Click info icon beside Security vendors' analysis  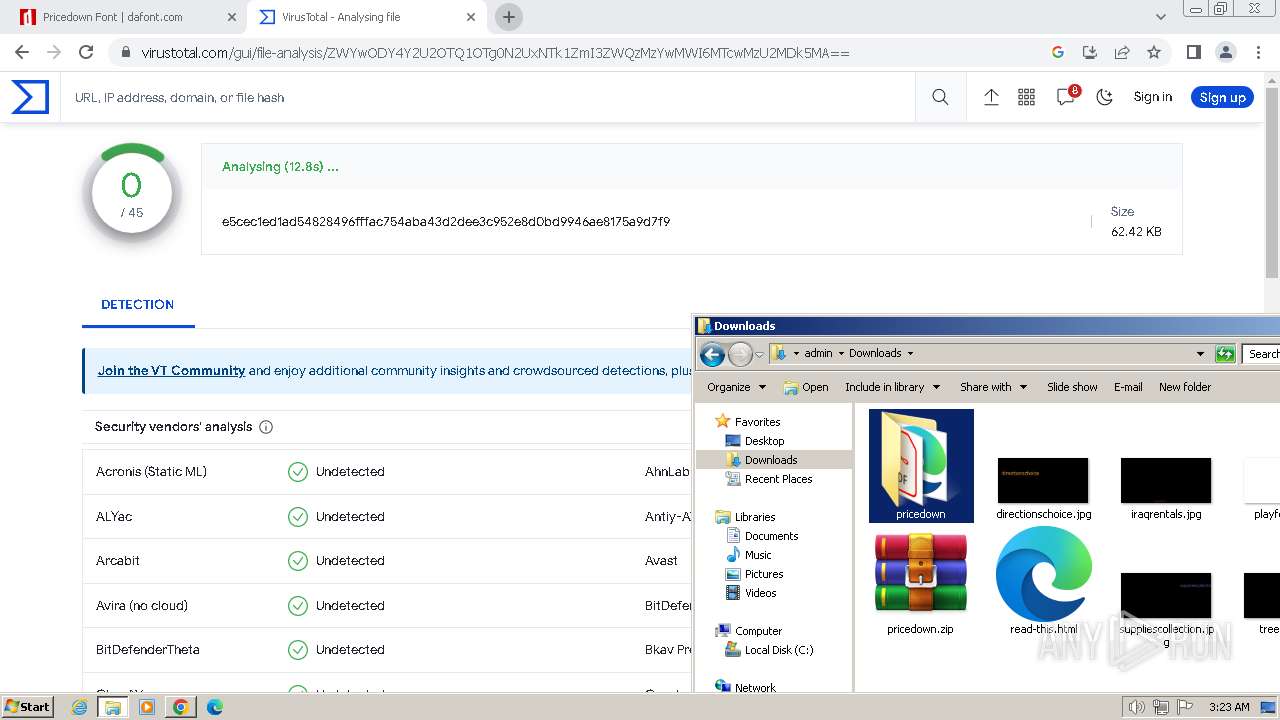point(266,427)
